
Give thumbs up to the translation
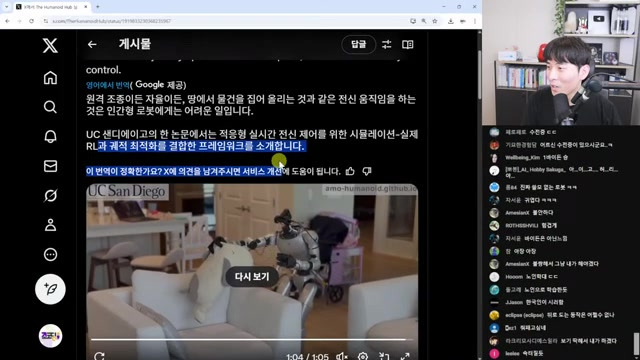[350, 171]
